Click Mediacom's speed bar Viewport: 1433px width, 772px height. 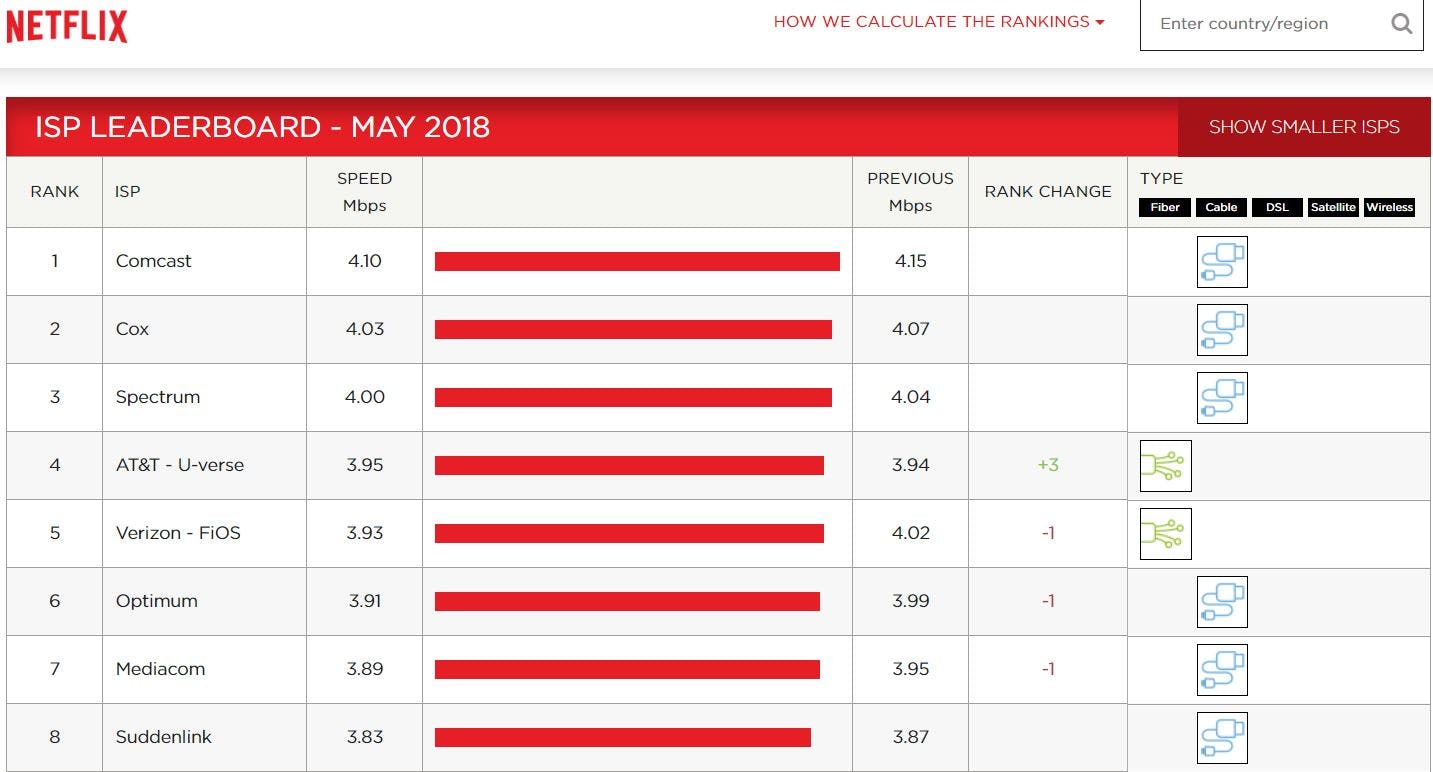627,669
